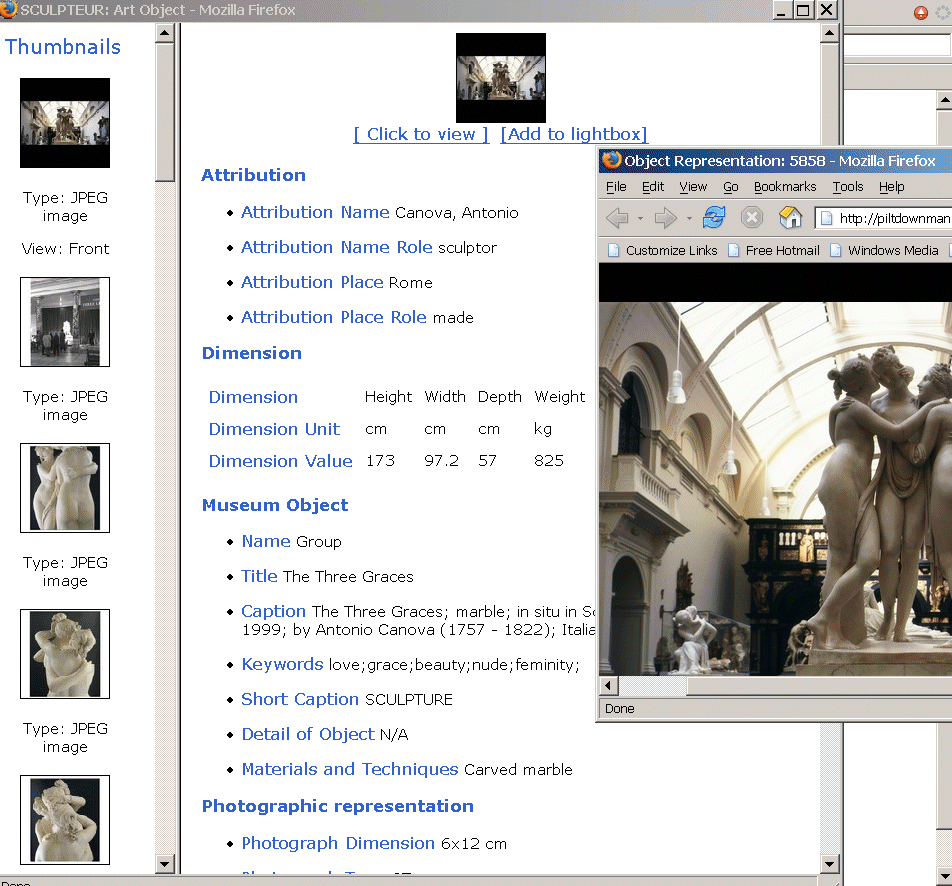
Task: Click the Attribution Place Role link
Action: coord(334,318)
